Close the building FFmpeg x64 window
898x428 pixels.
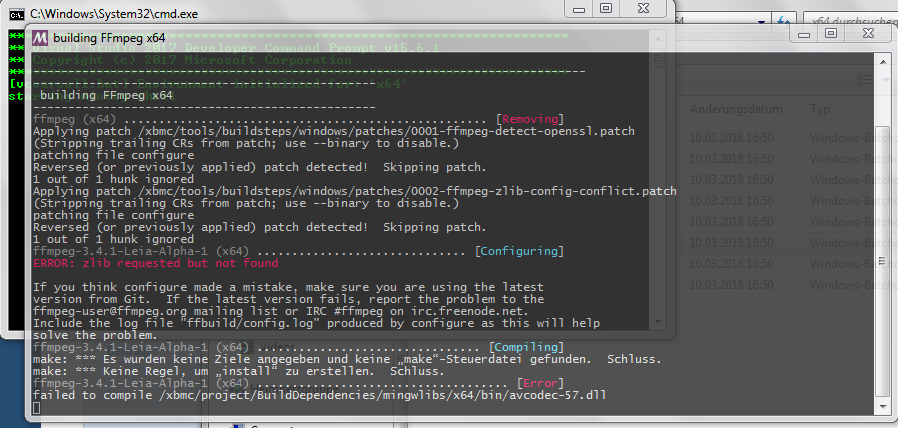pos(868,34)
